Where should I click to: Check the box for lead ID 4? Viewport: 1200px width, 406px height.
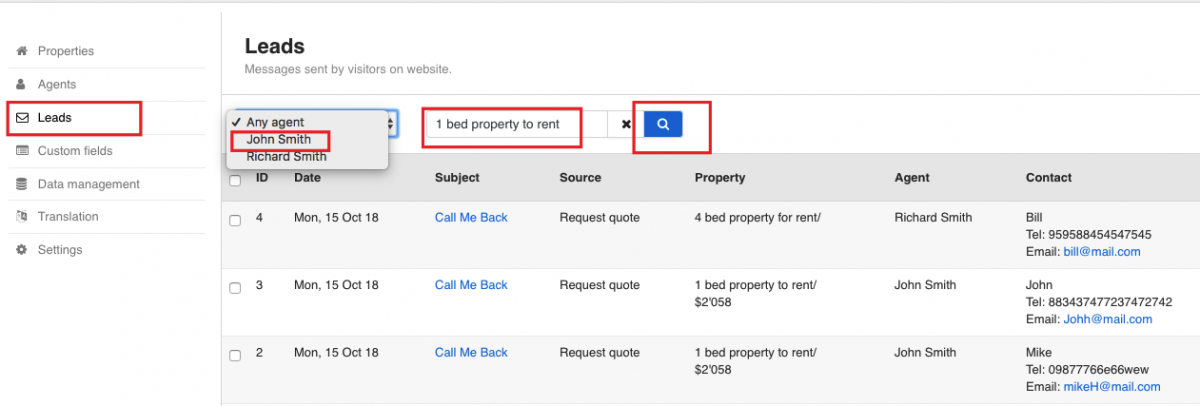235,221
